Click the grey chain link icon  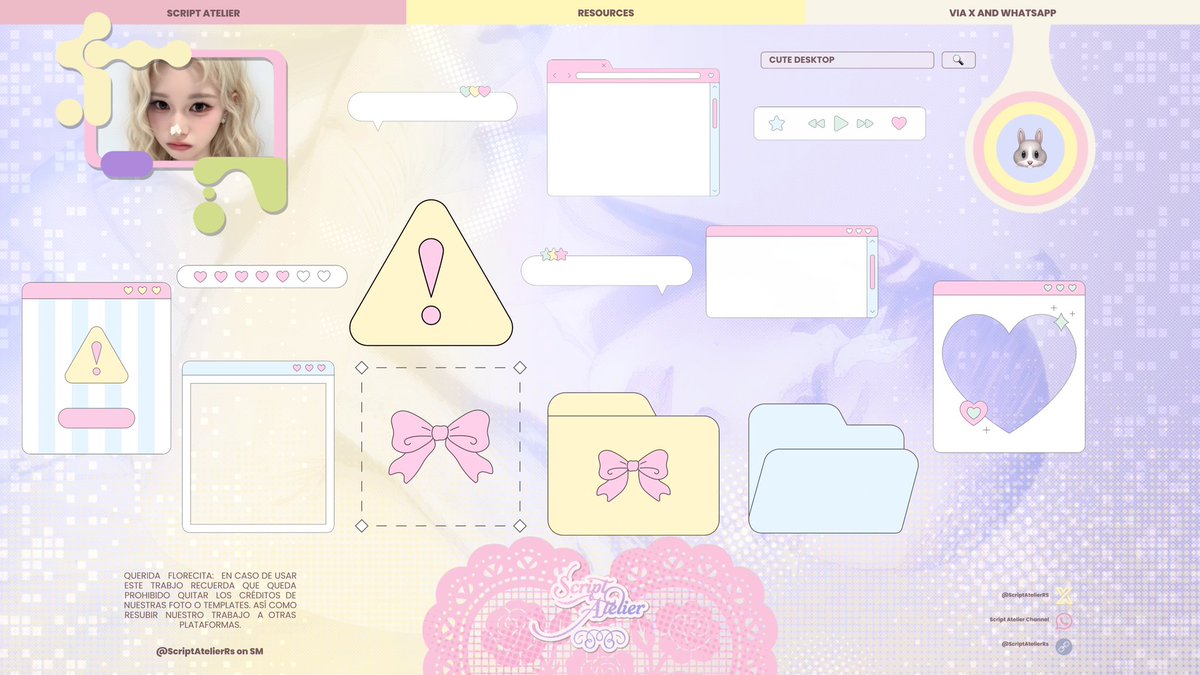[x=1064, y=646]
